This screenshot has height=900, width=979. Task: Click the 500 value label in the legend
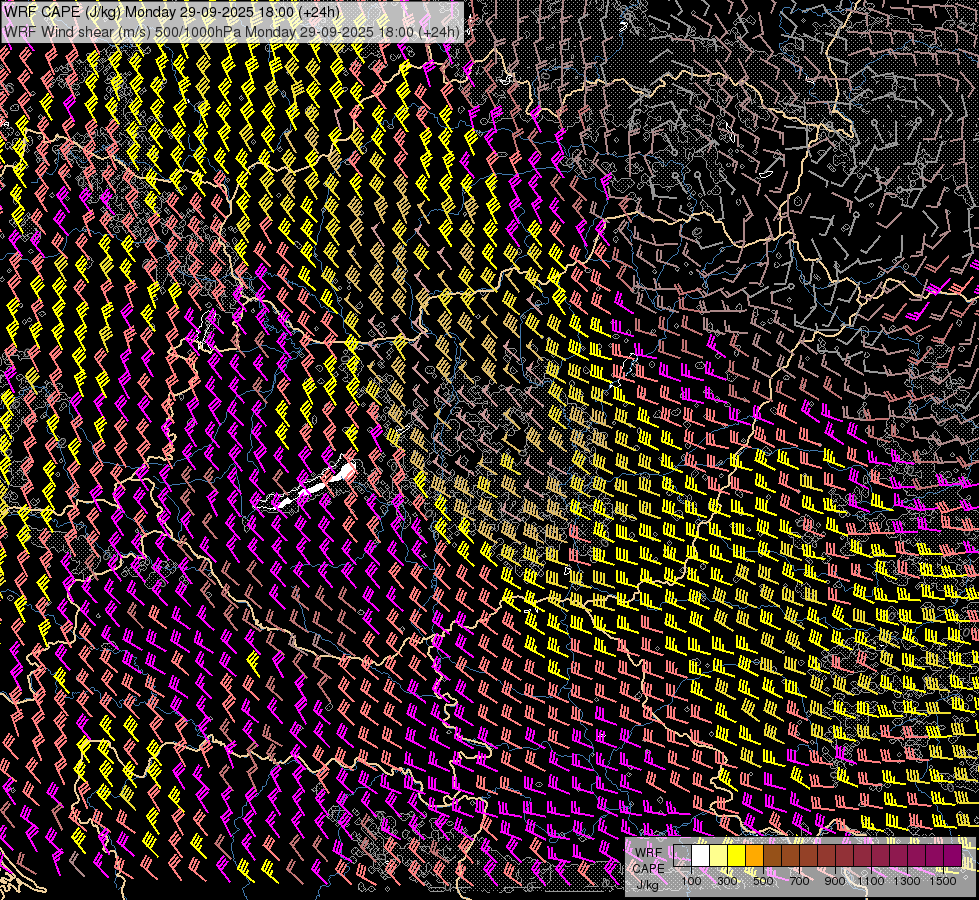tap(763, 881)
